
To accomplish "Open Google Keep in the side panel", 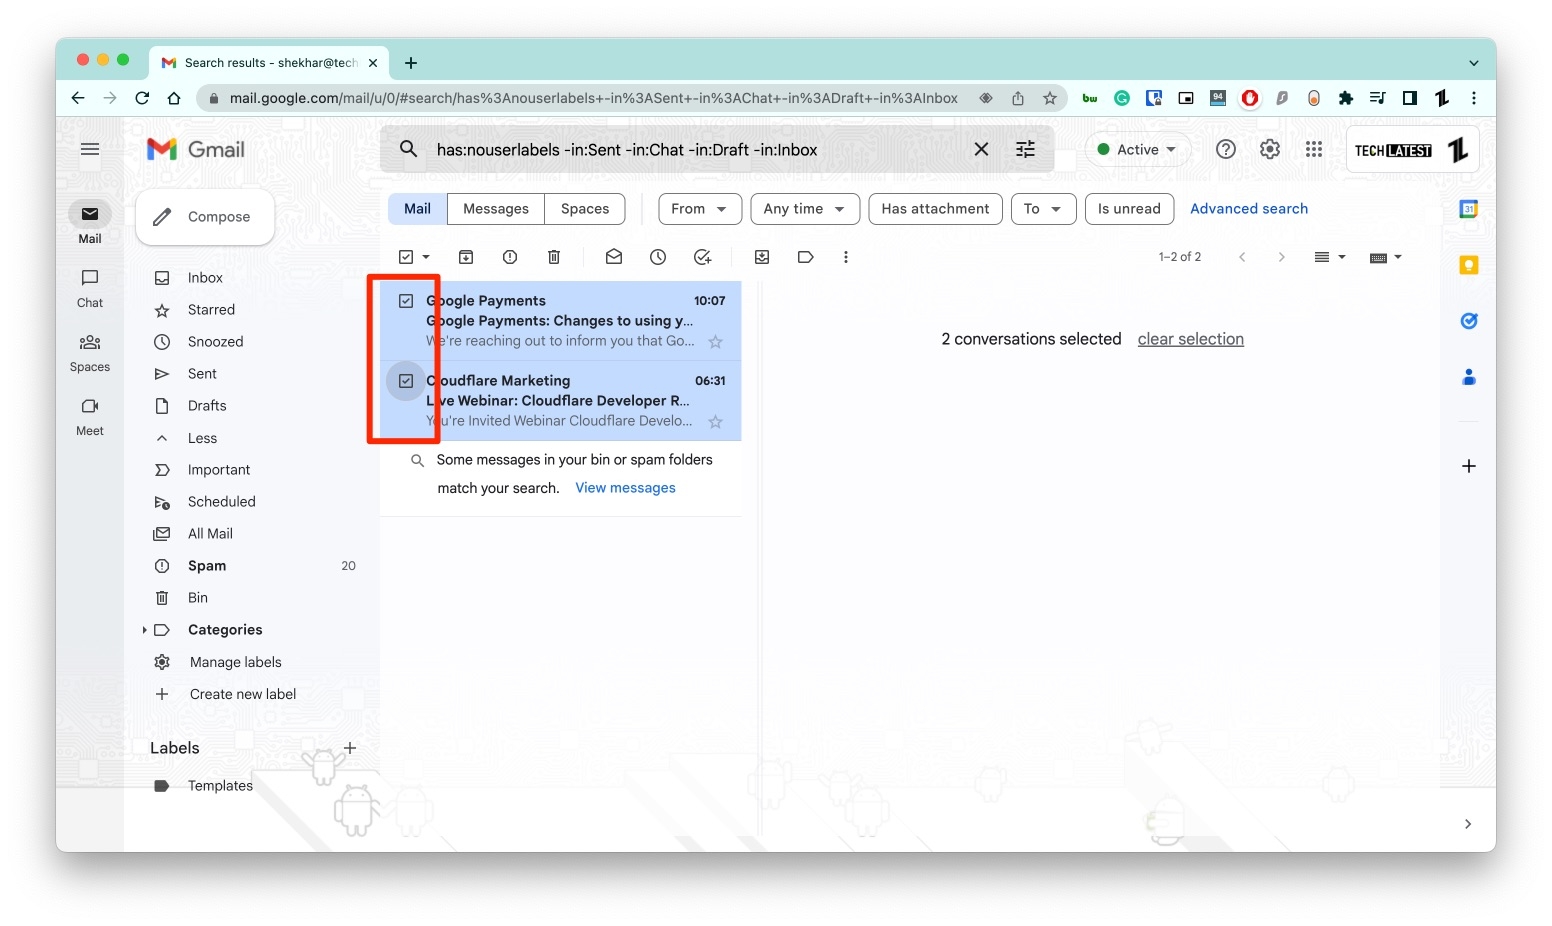I will coord(1469,264).
